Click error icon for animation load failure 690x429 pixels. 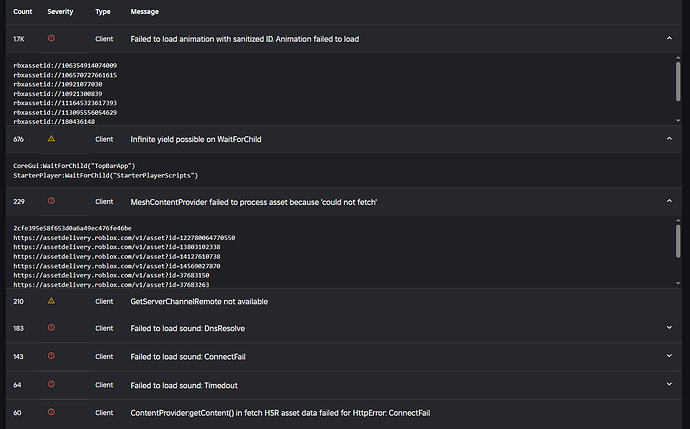[51, 38]
